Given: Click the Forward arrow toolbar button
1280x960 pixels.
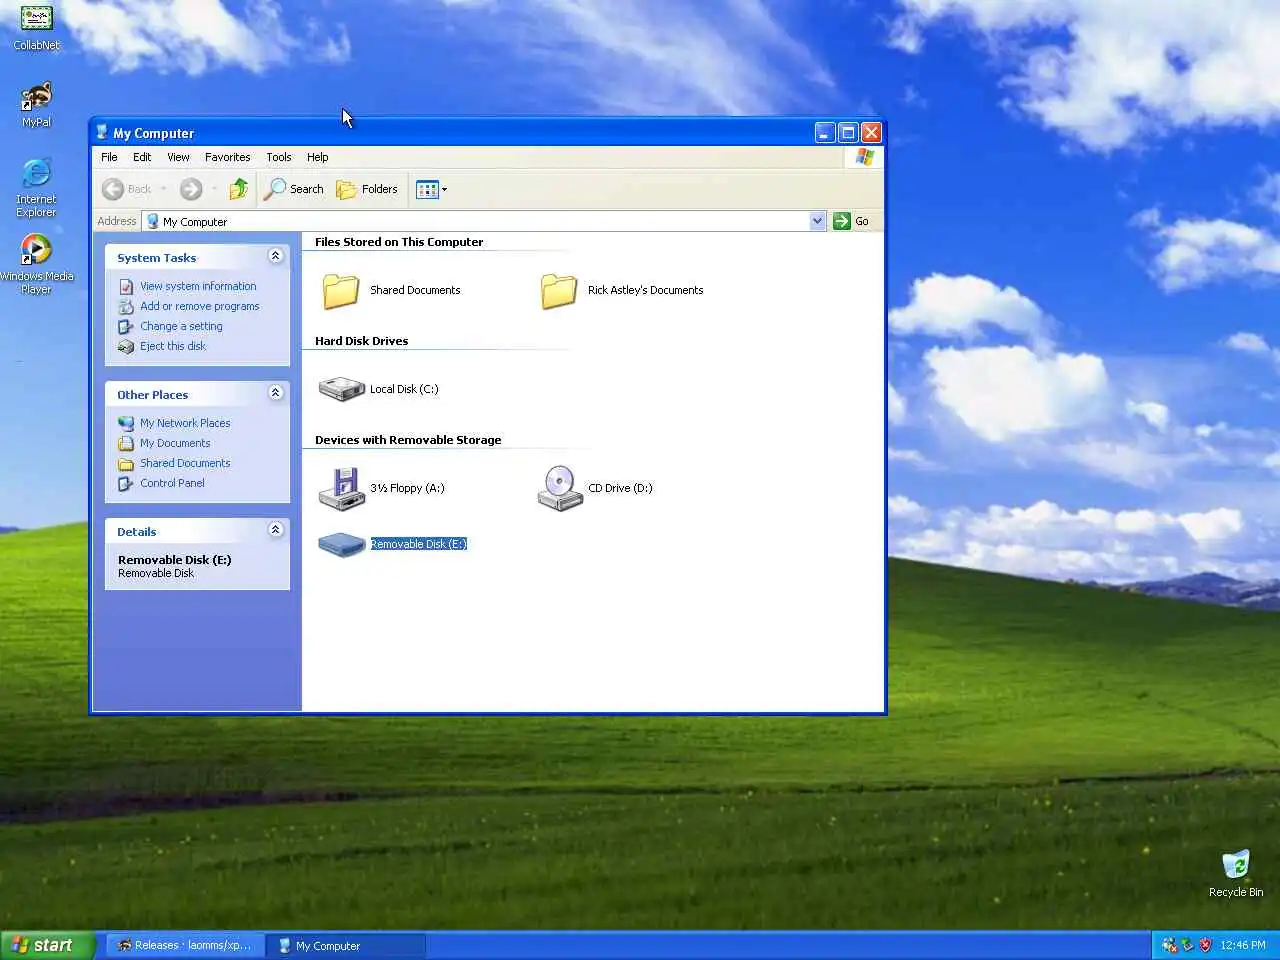Looking at the screenshot, I should point(191,189).
